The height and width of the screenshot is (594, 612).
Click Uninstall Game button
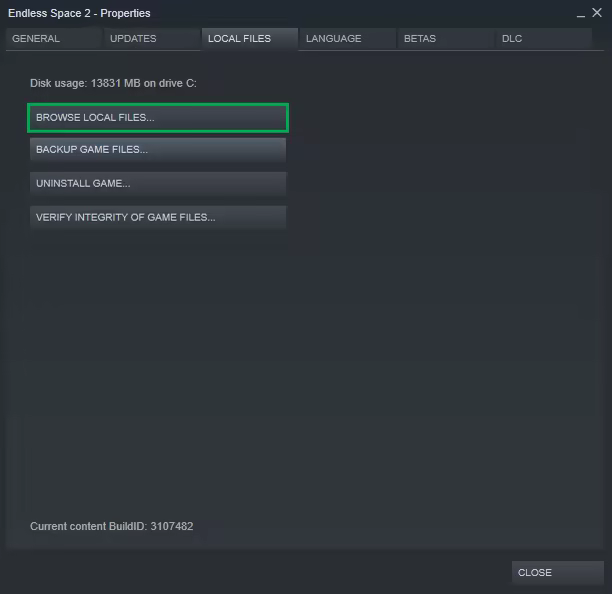pos(158,184)
